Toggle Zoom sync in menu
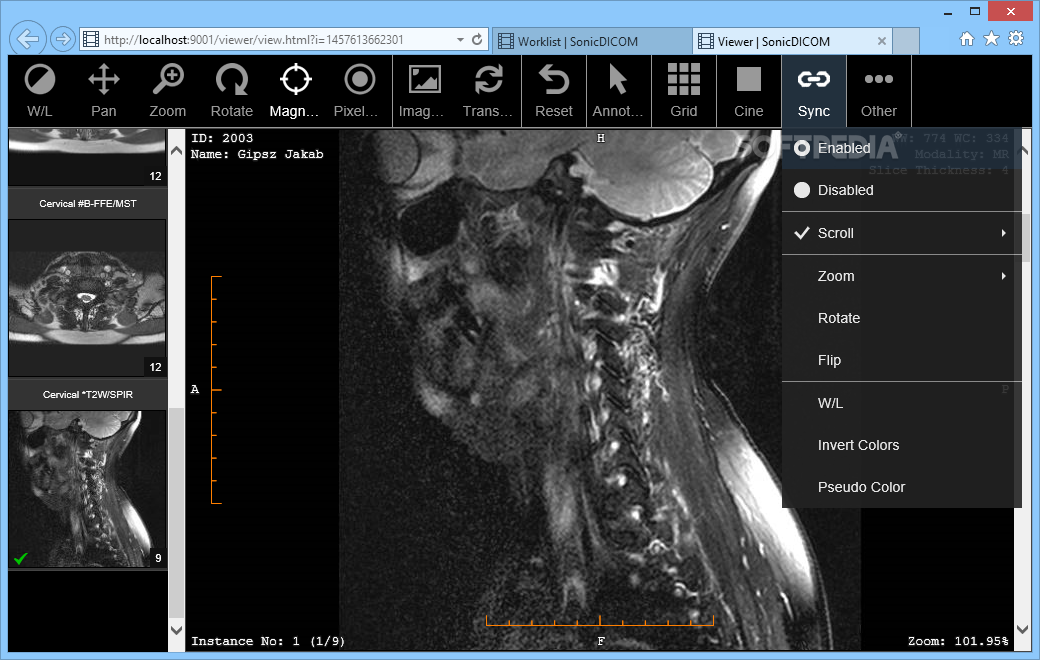This screenshot has height=660, width=1040. [901, 276]
